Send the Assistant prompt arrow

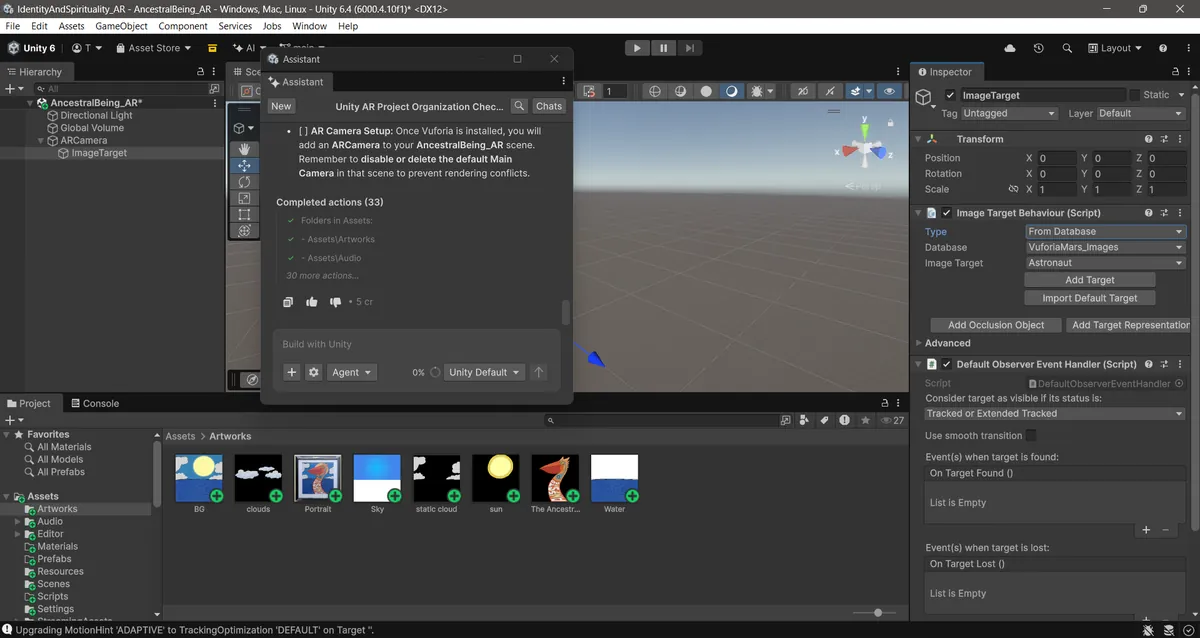click(x=538, y=372)
